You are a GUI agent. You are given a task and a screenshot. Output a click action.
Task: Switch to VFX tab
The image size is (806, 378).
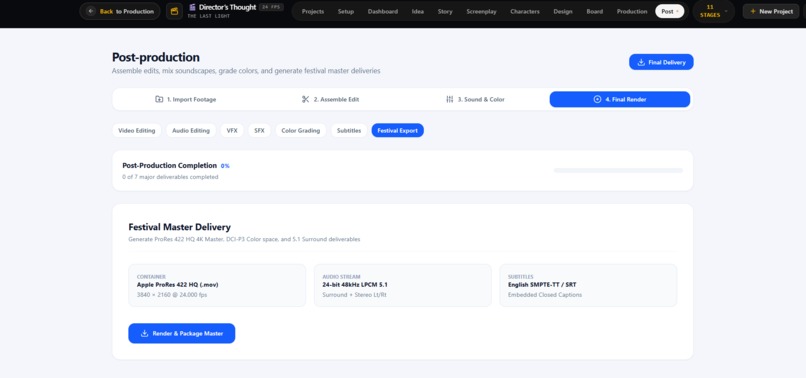click(x=232, y=131)
